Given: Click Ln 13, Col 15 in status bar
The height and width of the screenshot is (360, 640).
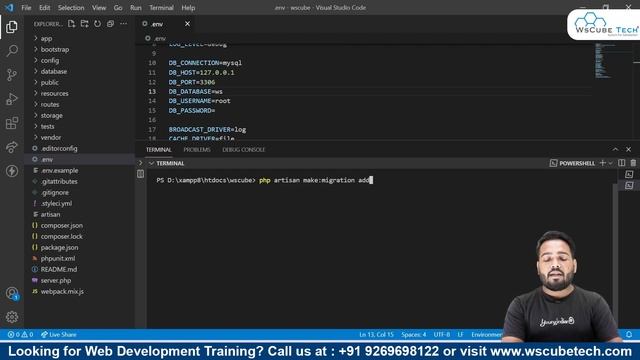Looking at the screenshot, I should 376,334.
